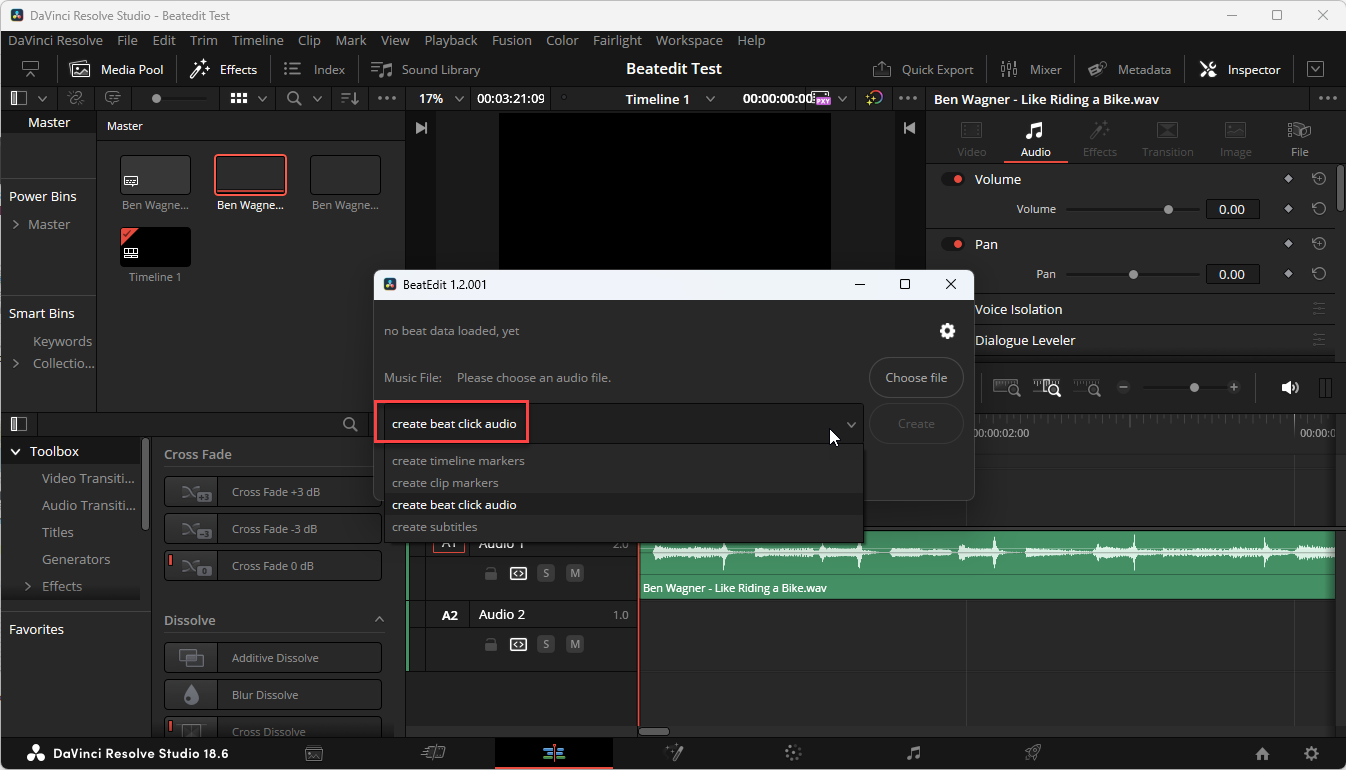Open the Color page

coord(794,753)
